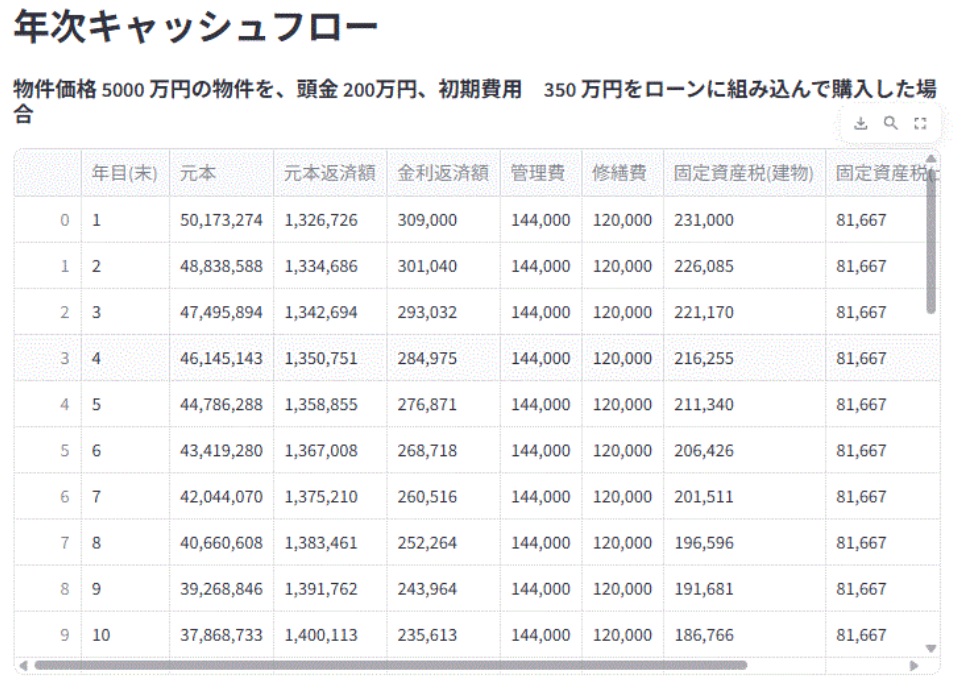Viewport: 965px width, 698px height.
Task: Click the horizontal scrollbar thumb
Action: [x=390, y=664]
